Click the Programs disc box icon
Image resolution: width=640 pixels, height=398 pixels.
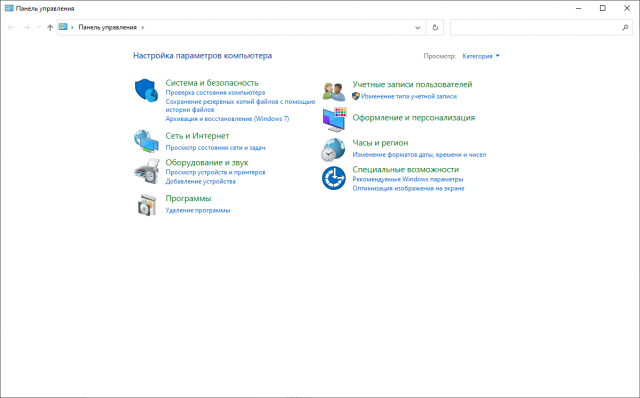coord(147,205)
